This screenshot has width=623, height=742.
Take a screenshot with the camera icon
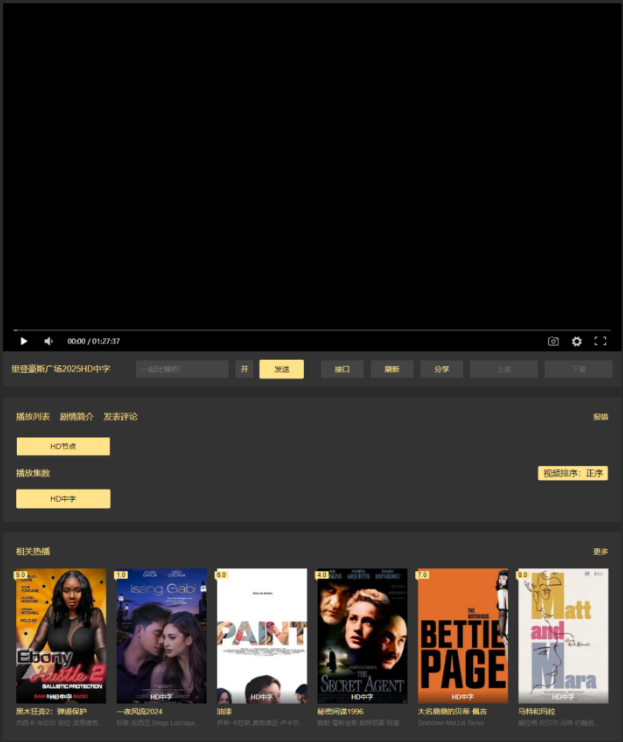(x=553, y=341)
